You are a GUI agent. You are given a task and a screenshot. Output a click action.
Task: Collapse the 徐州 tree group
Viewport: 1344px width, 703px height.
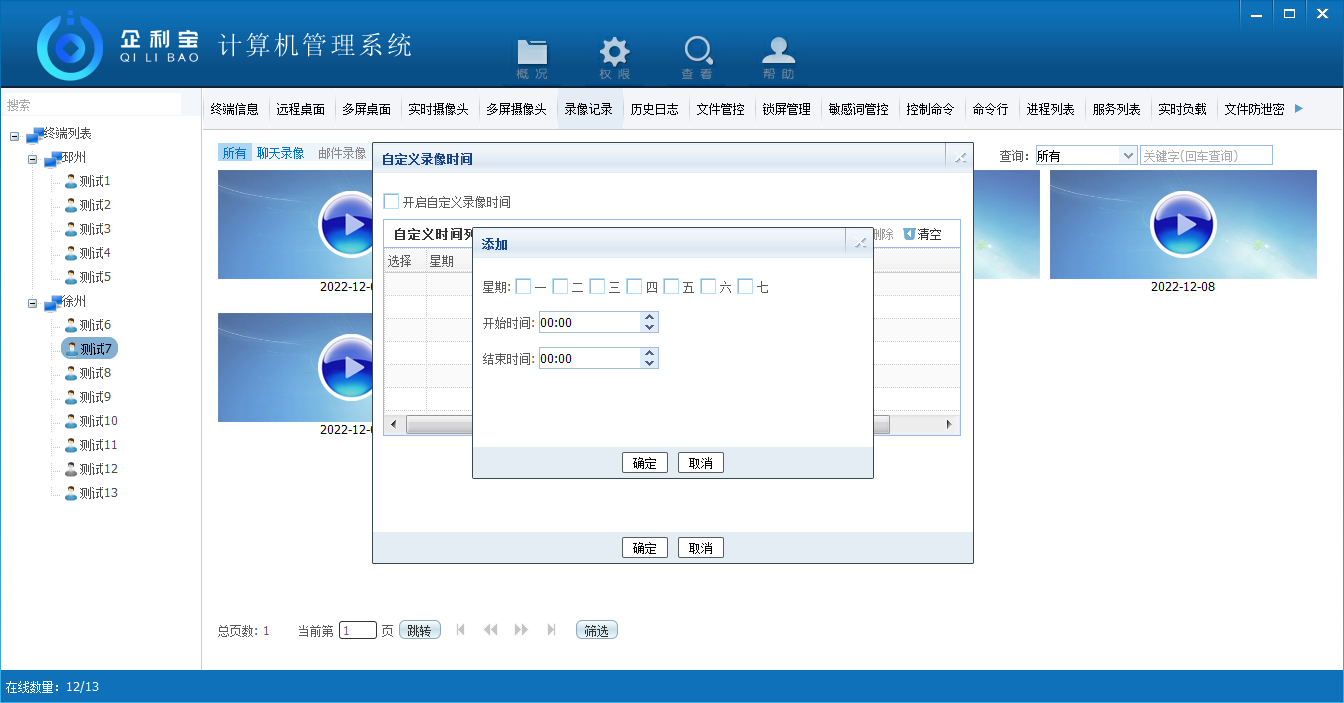click(33, 303)
